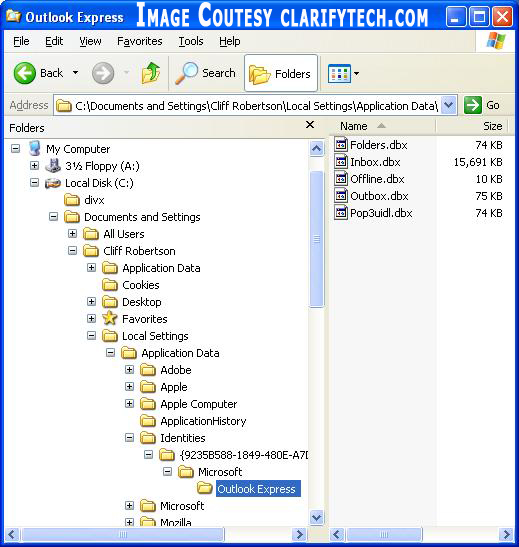Collapse the Local Disk (C:) node
Screen dimensions: 519x547
[34, 183]
